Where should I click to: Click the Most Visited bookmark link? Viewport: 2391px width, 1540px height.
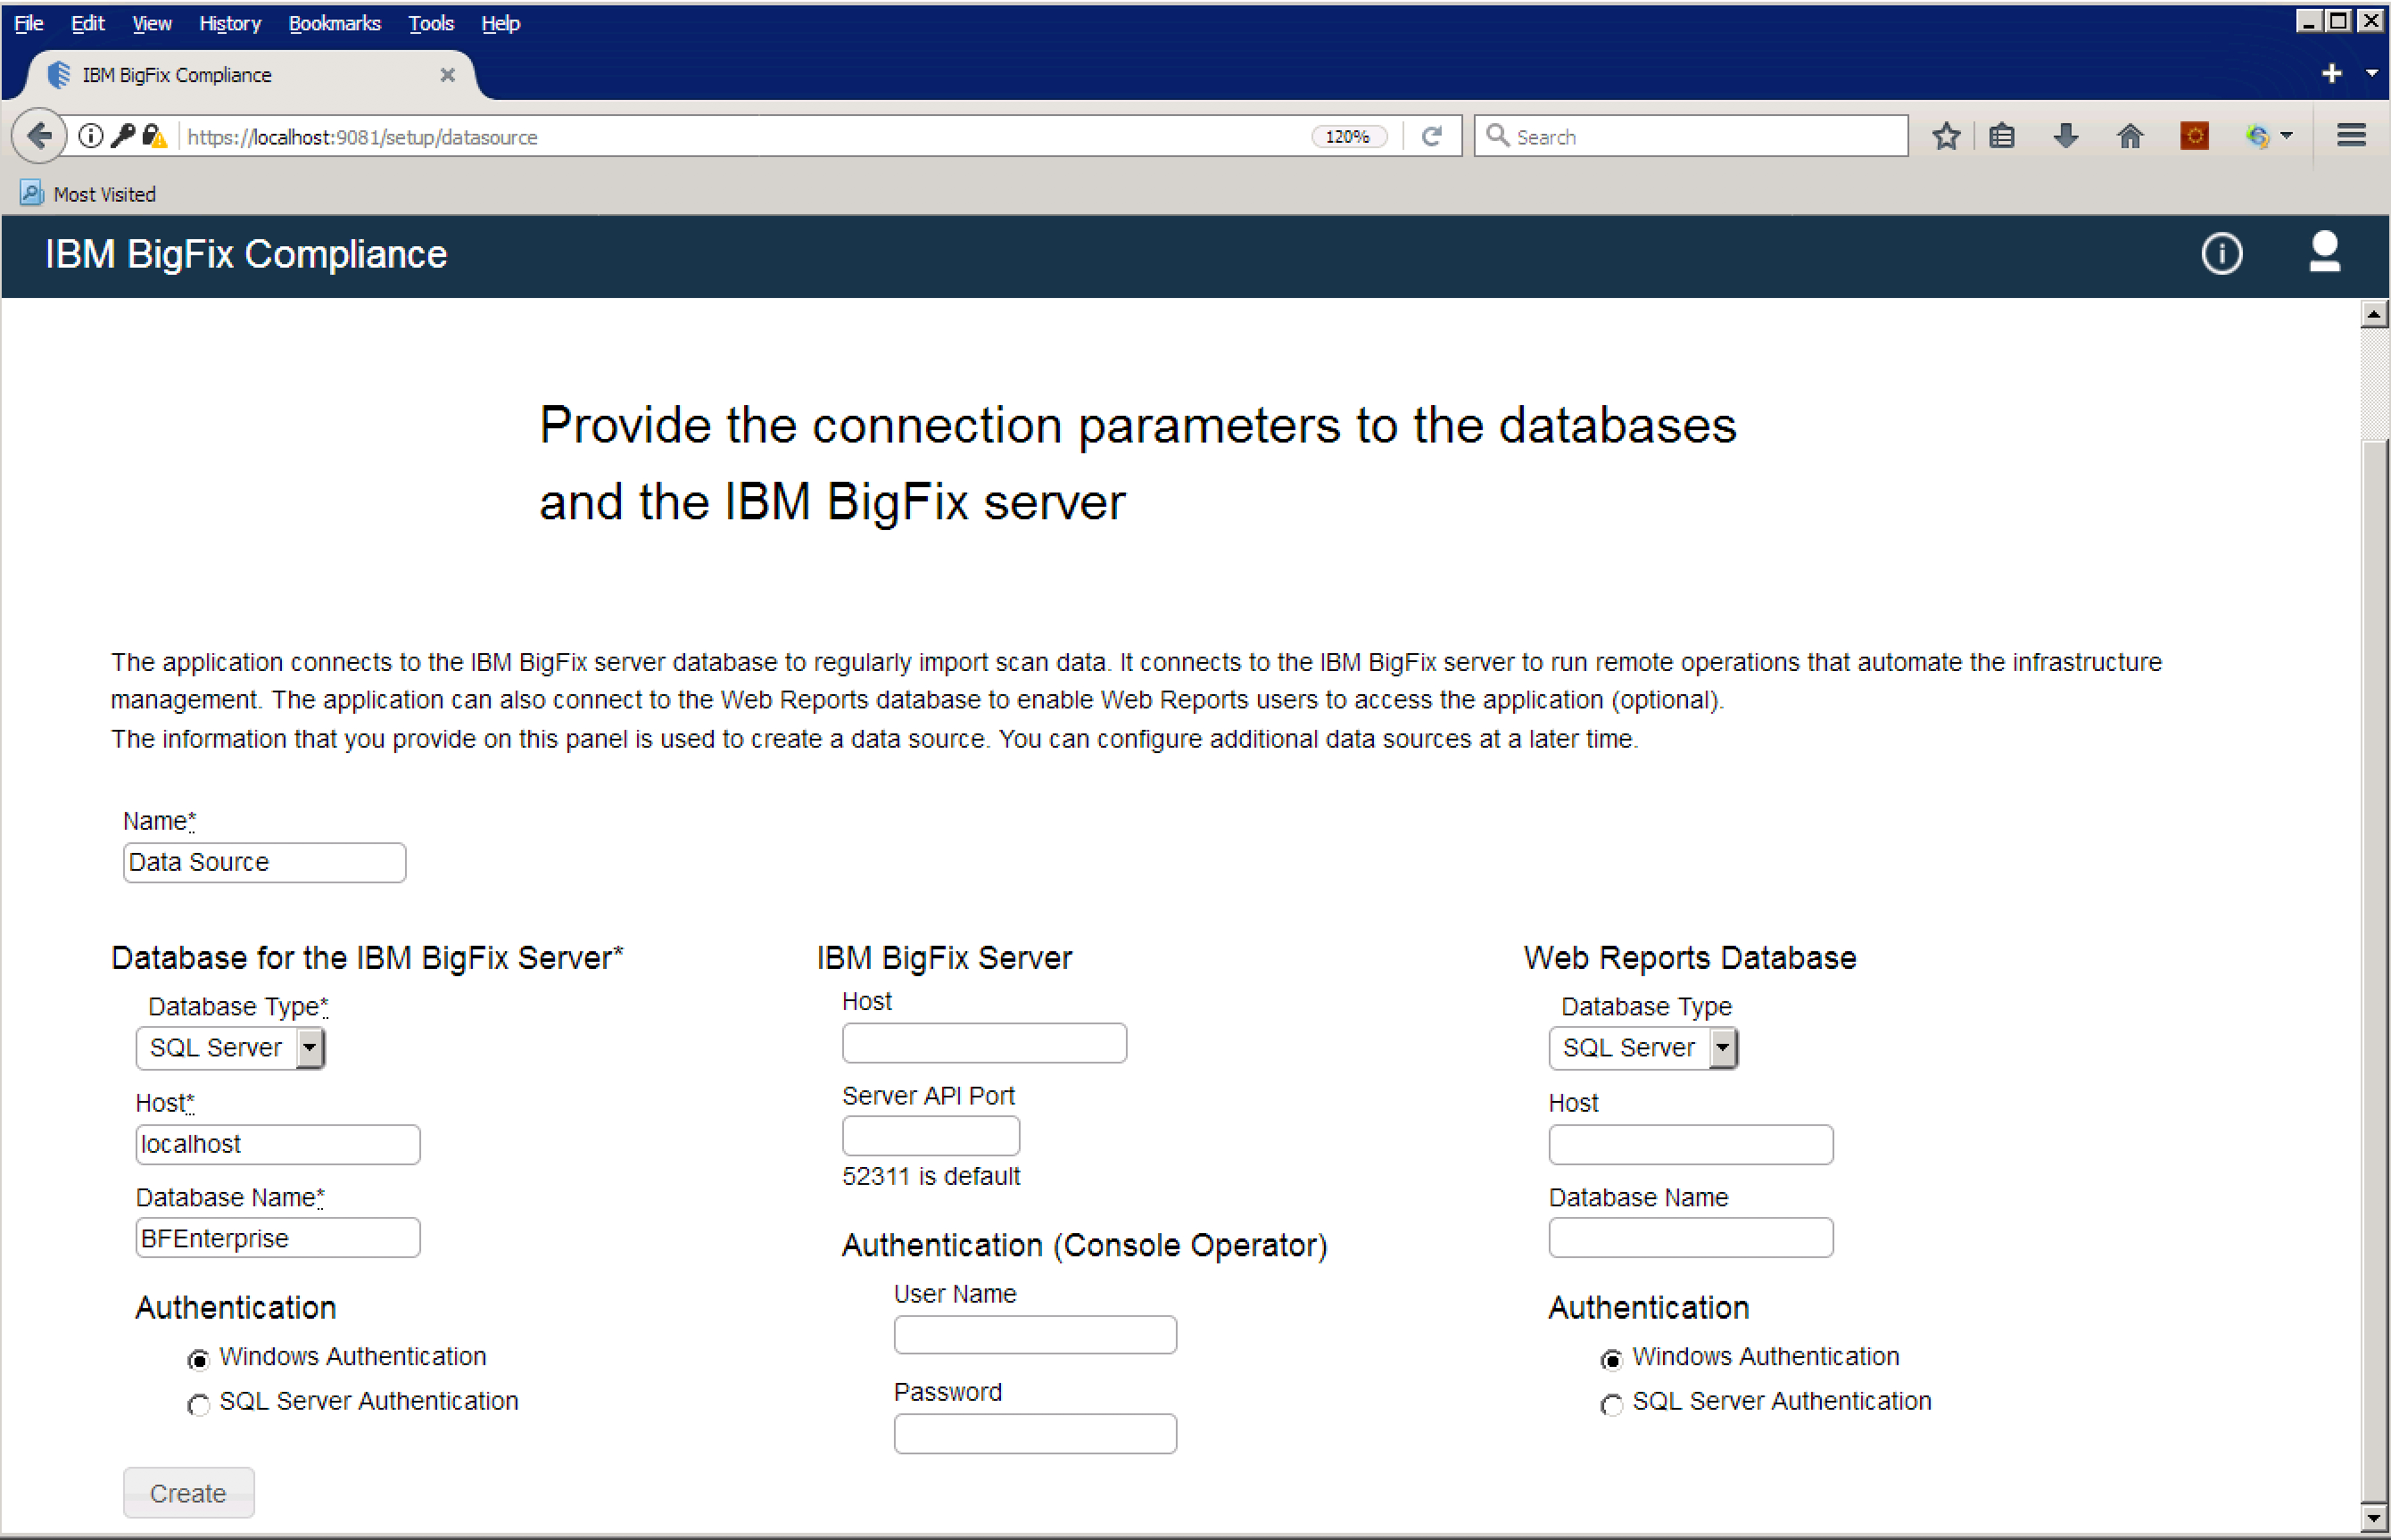pos(103,194)
